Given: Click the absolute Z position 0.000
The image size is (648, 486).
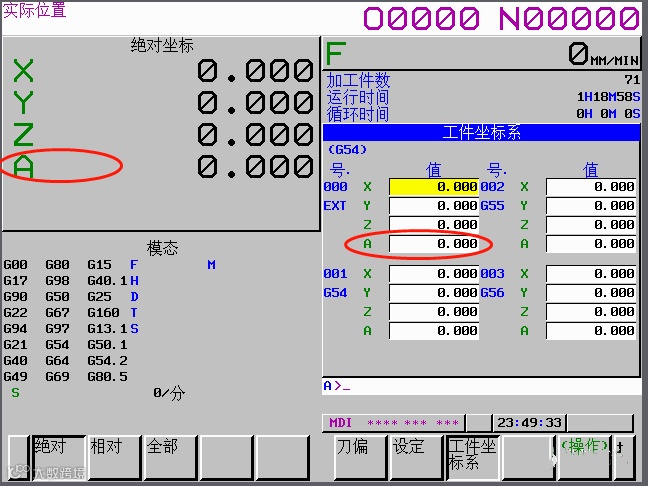Looking at the screenshot, I should tap(255, 135).
